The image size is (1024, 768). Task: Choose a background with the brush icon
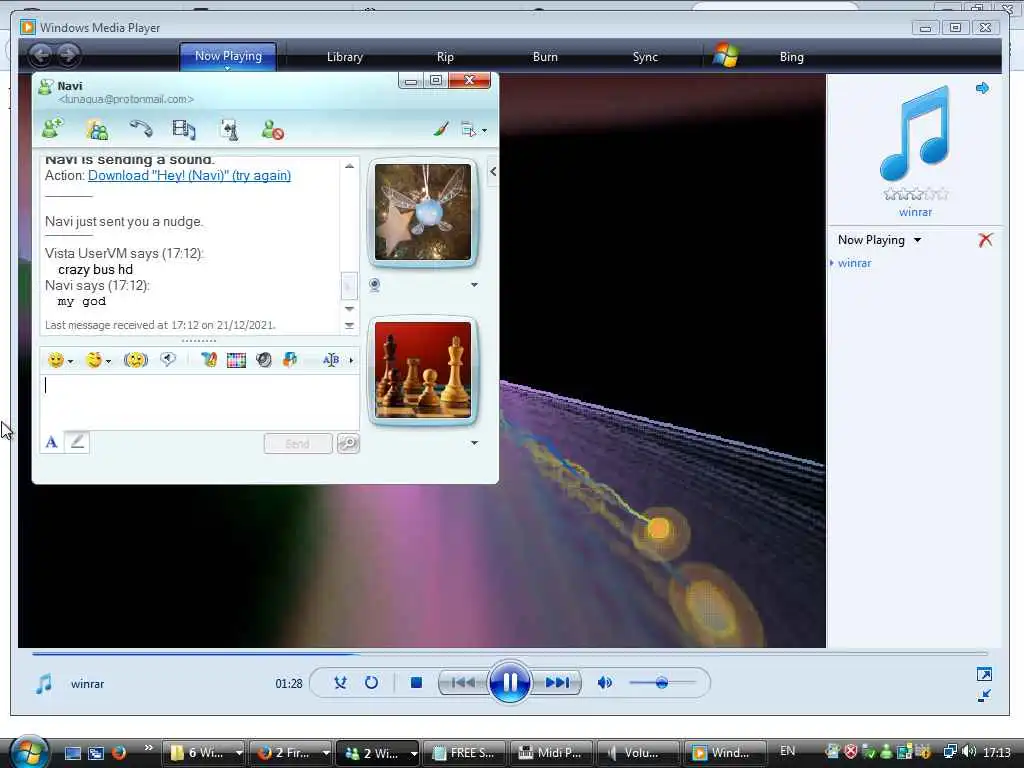(x=208, y=360)
